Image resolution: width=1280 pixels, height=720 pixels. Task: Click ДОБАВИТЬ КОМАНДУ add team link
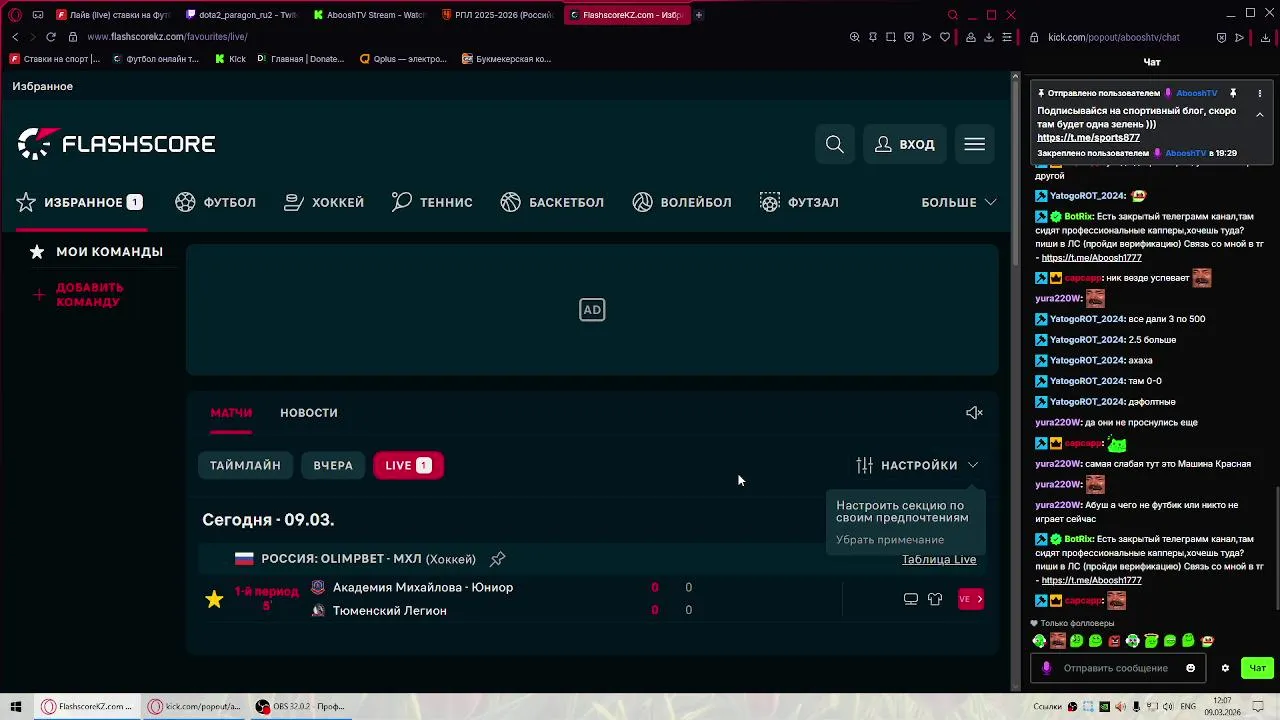pos(79,294)
